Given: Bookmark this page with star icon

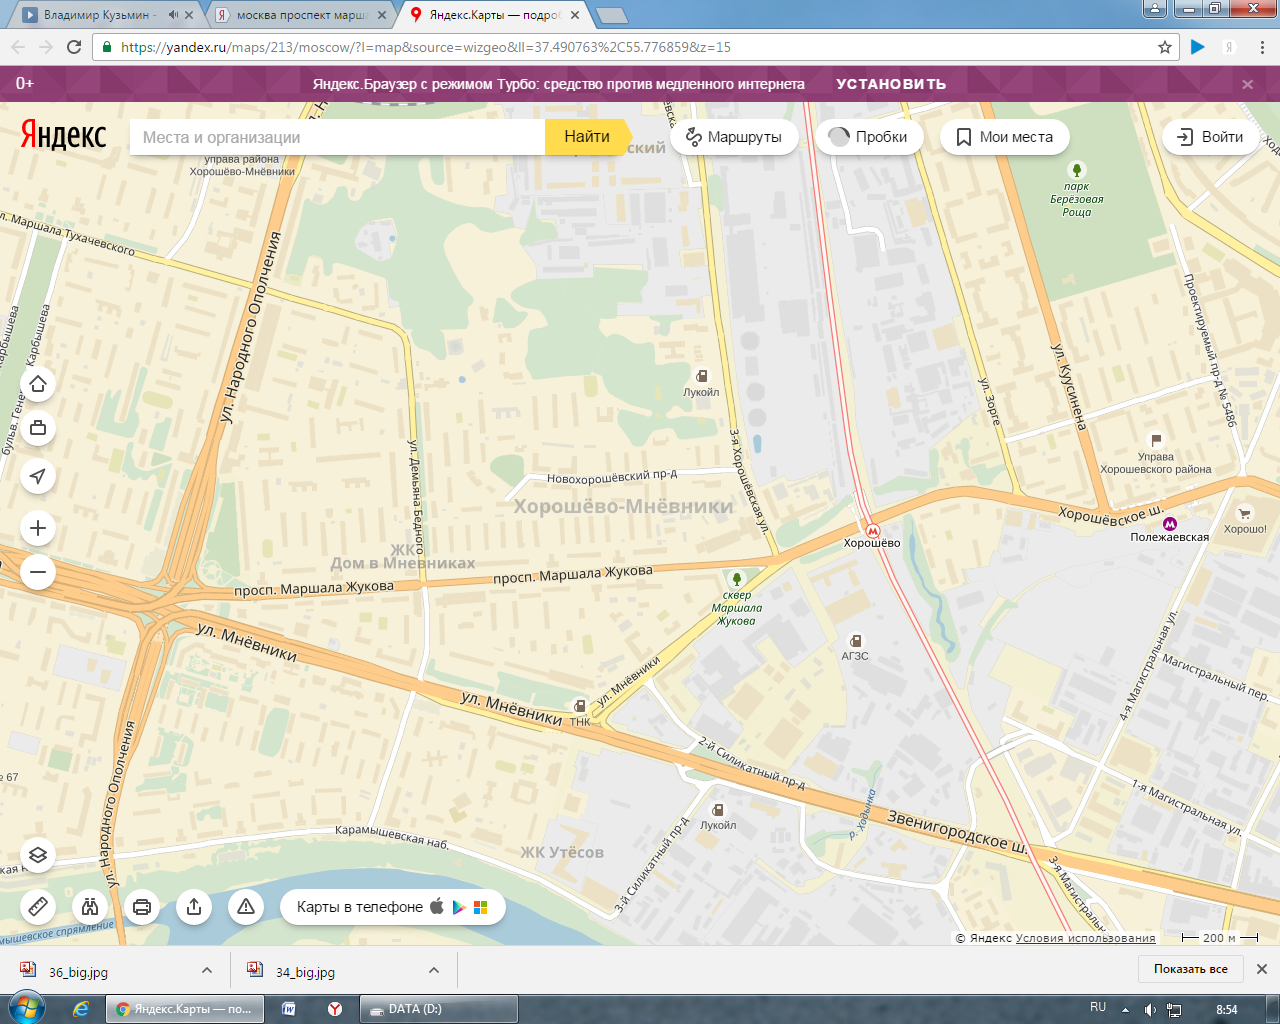Looking at the screenshot, I should [1165, 47].
